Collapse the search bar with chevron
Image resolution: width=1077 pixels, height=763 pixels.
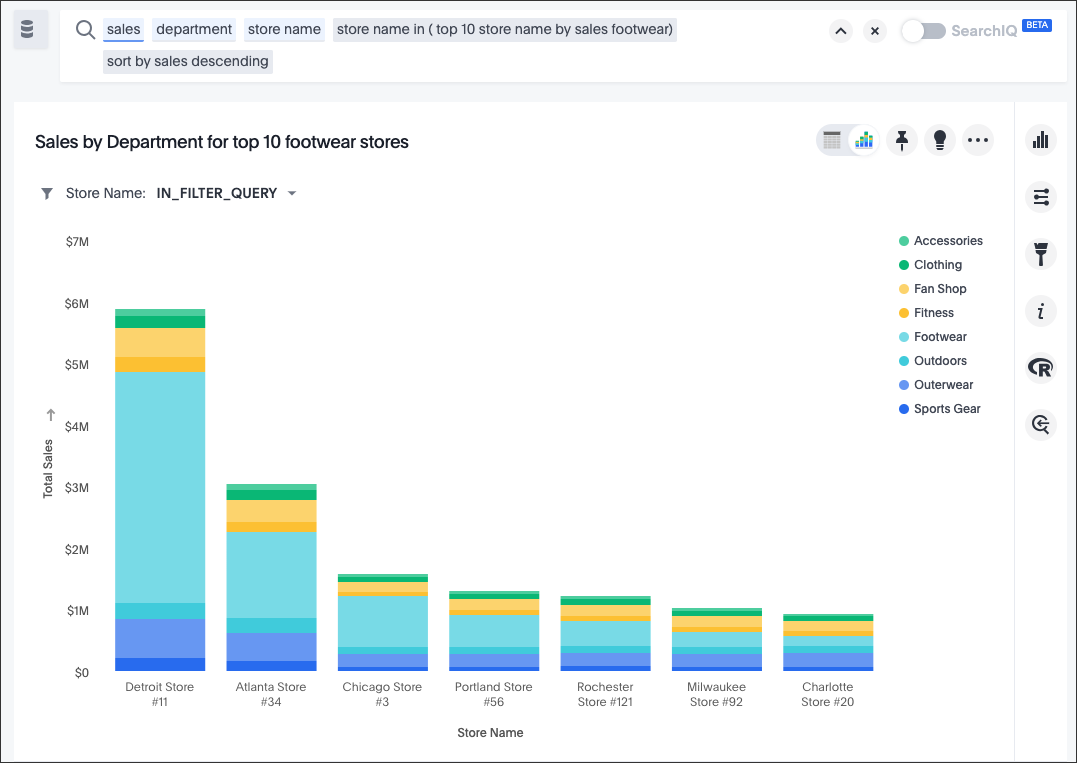(x=841, y=31)
